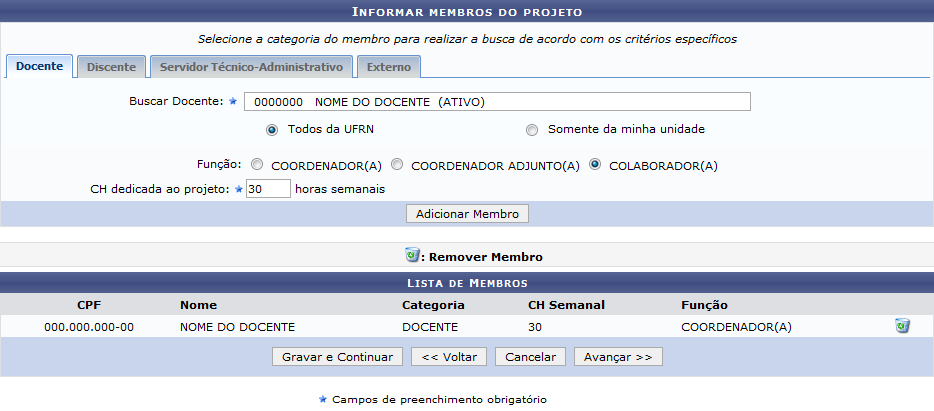Viewport: 934px width, 411px height.
Task: Click the CPF column header
Action: point(89,305)
